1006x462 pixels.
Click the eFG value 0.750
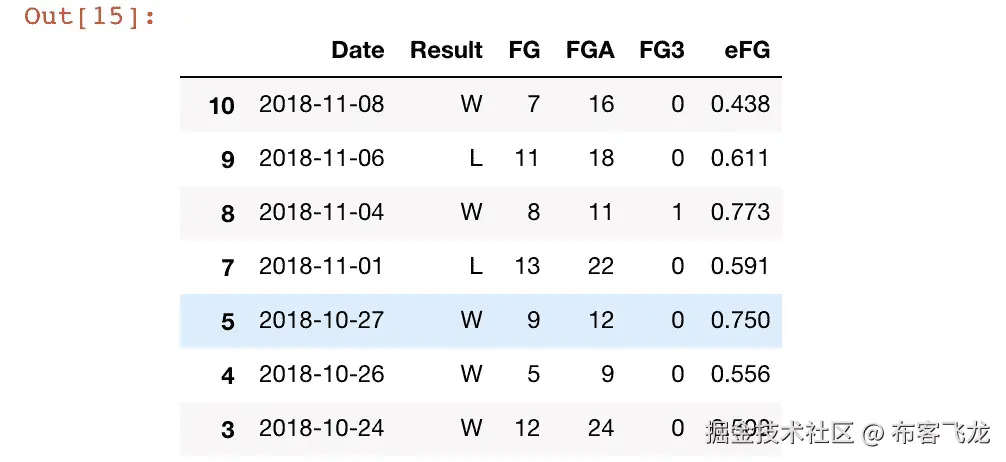tap(740, 320)
